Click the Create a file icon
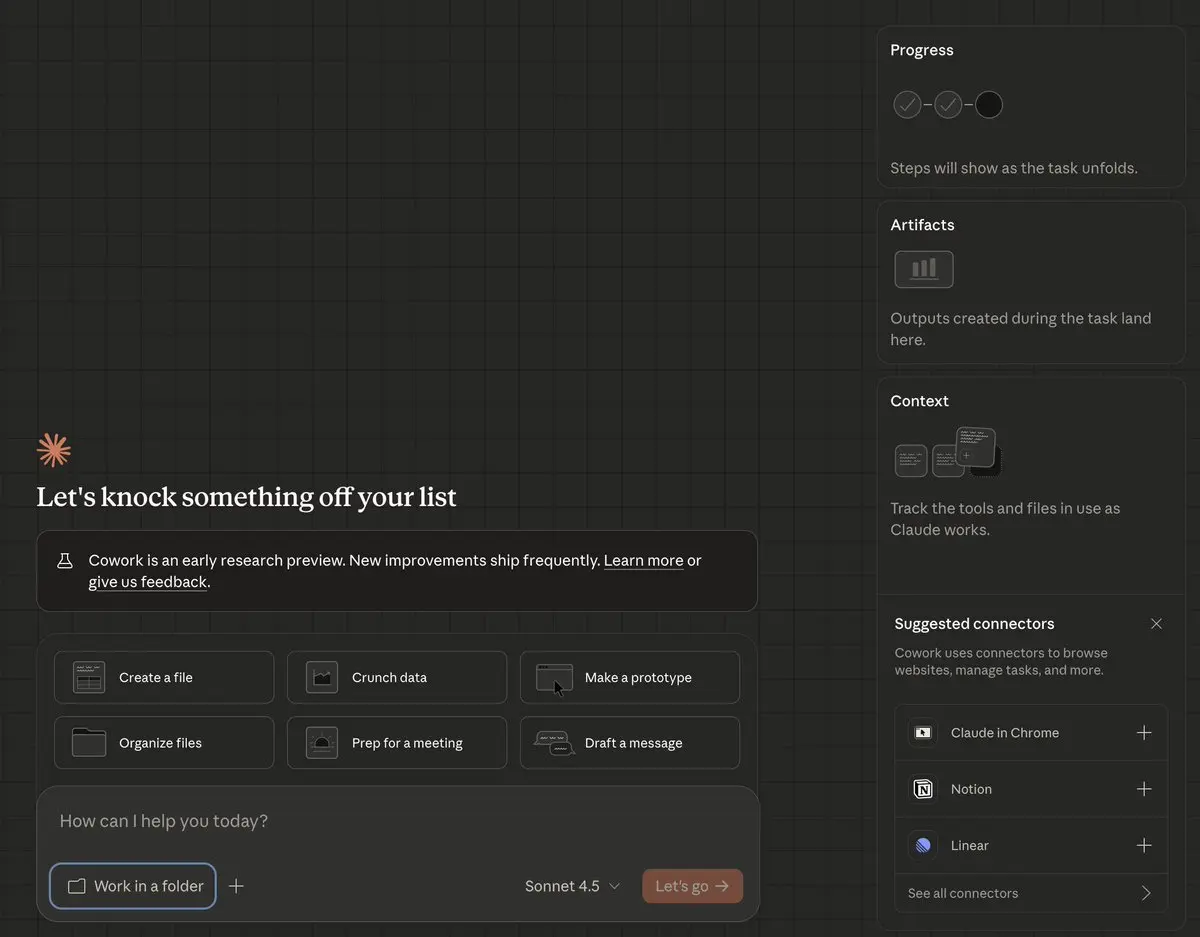 pyautogui.click(x=89, y=678)
